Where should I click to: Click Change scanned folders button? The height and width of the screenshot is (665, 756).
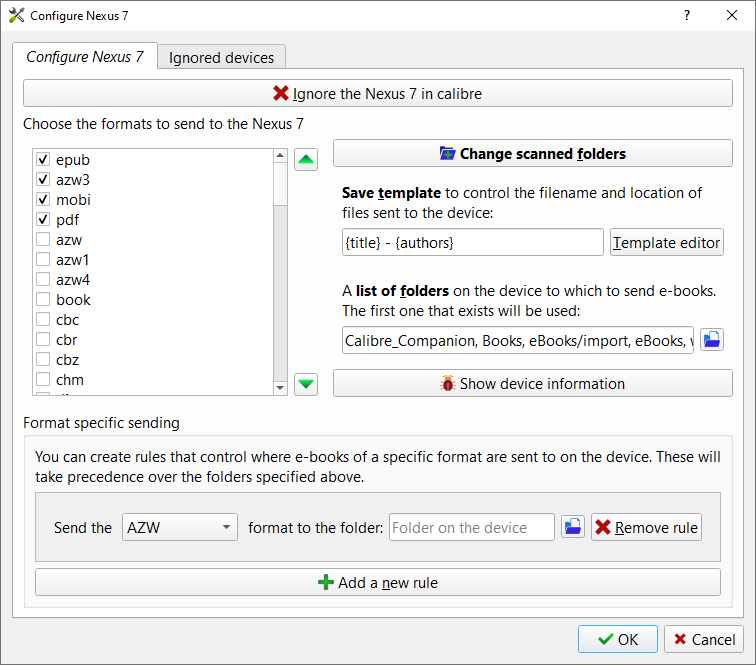click(x=533, y=153)
